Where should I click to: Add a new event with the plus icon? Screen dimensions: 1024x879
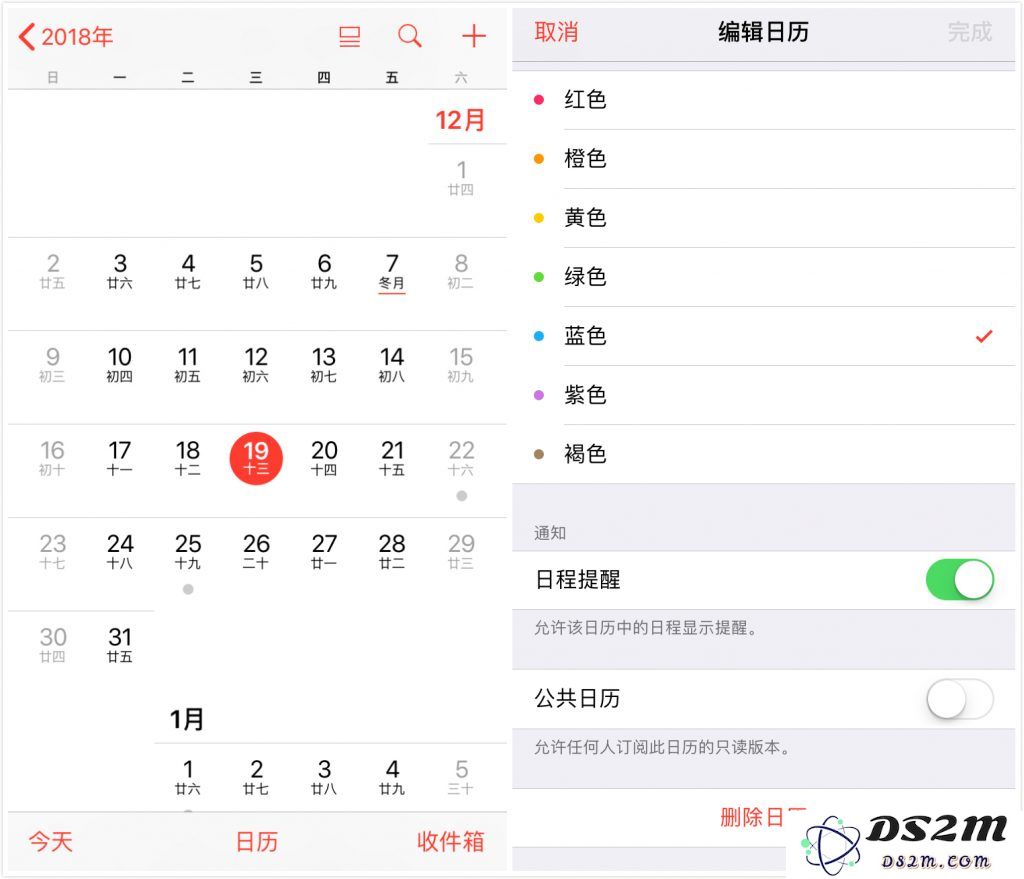pos(473,36)
